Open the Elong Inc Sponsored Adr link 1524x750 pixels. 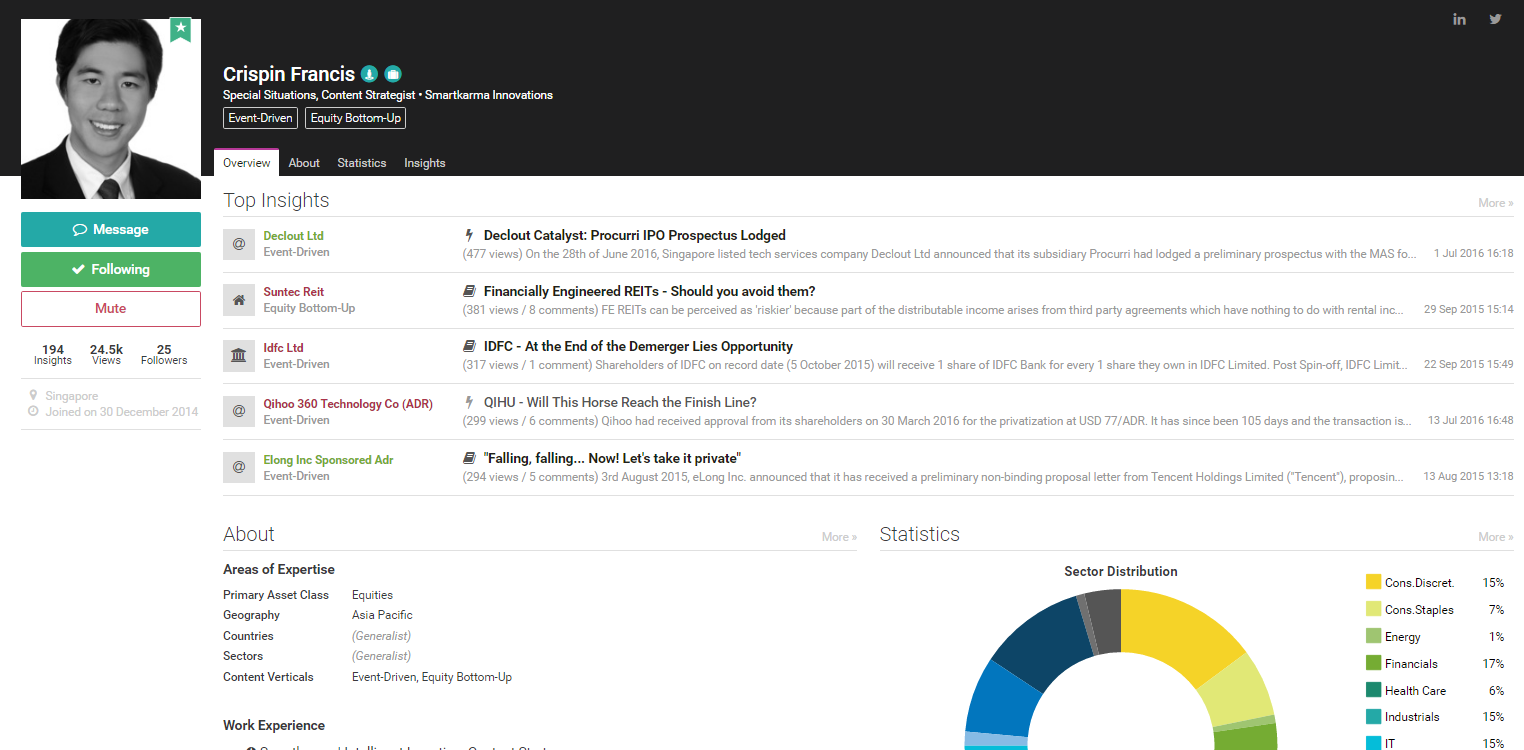click(x=328, y=460)
